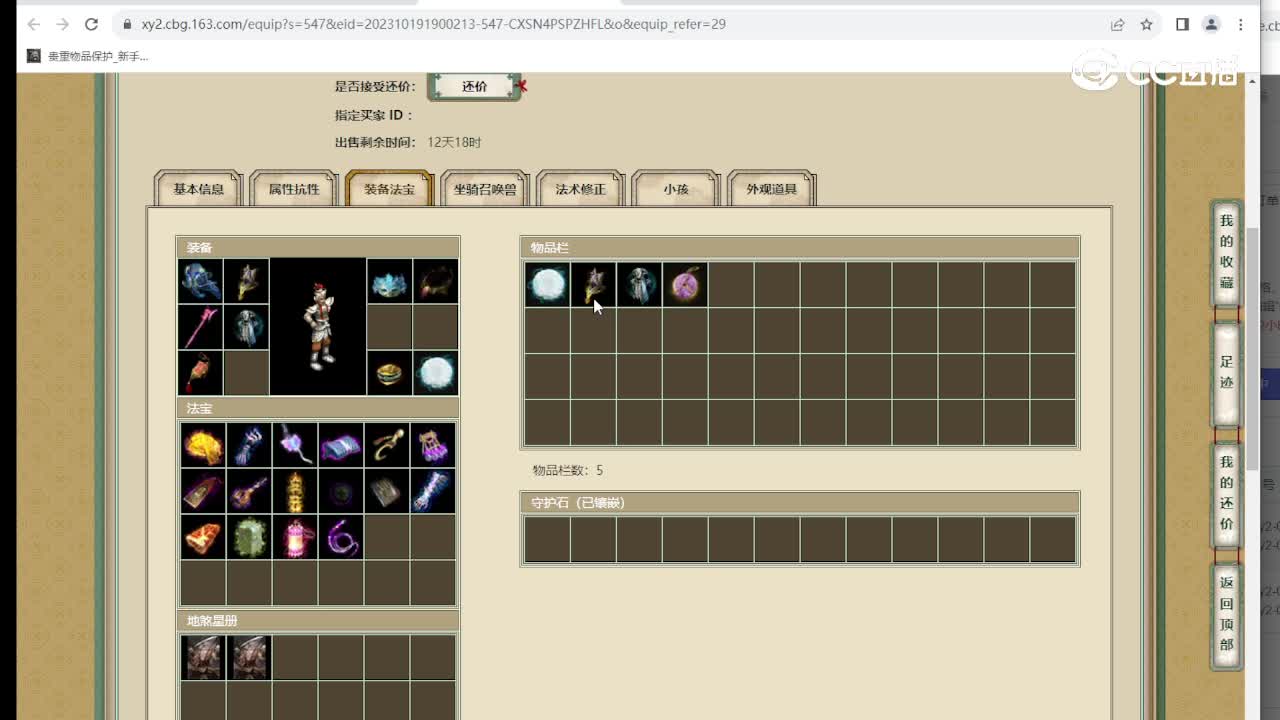View the golden hook 法宝 item
Screen dimensions: 1280x720
(x=387, y=445)
